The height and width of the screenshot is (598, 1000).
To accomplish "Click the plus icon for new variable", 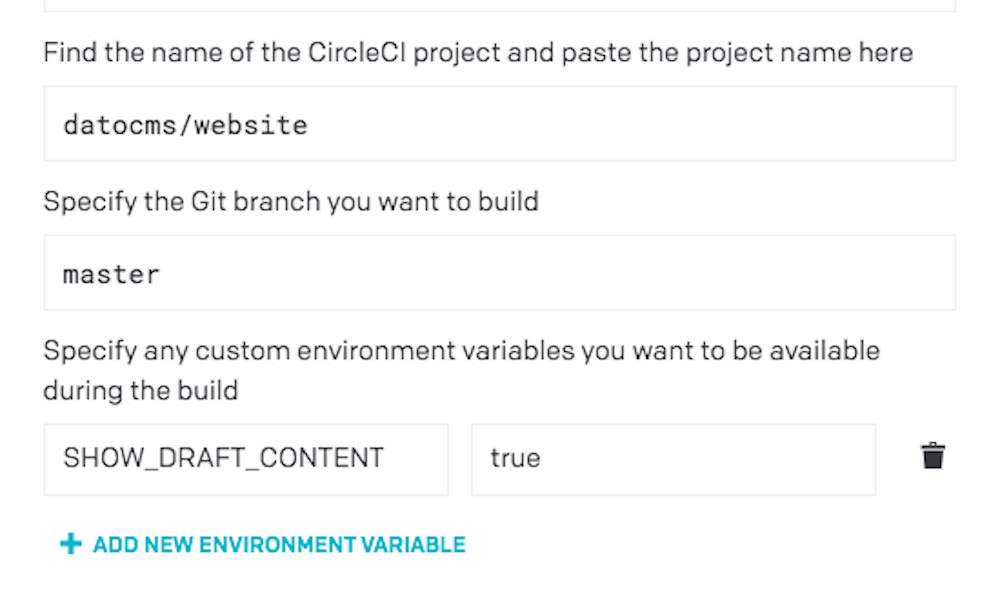I will [x=71, y=544].
